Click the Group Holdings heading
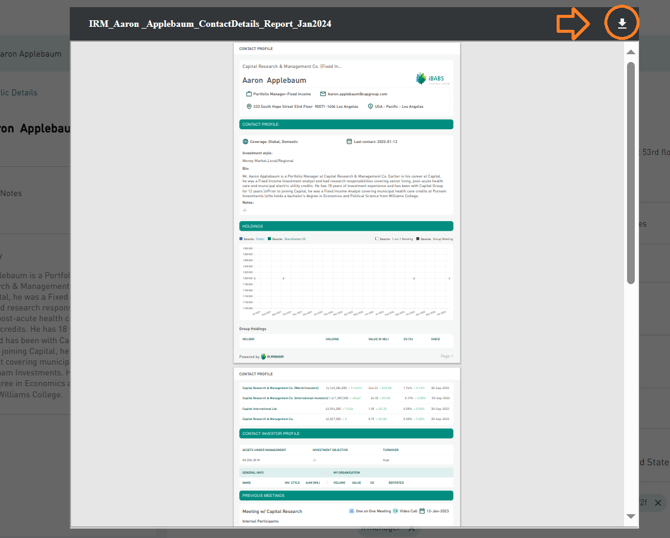670x538 pixels. tap(253, 329)
